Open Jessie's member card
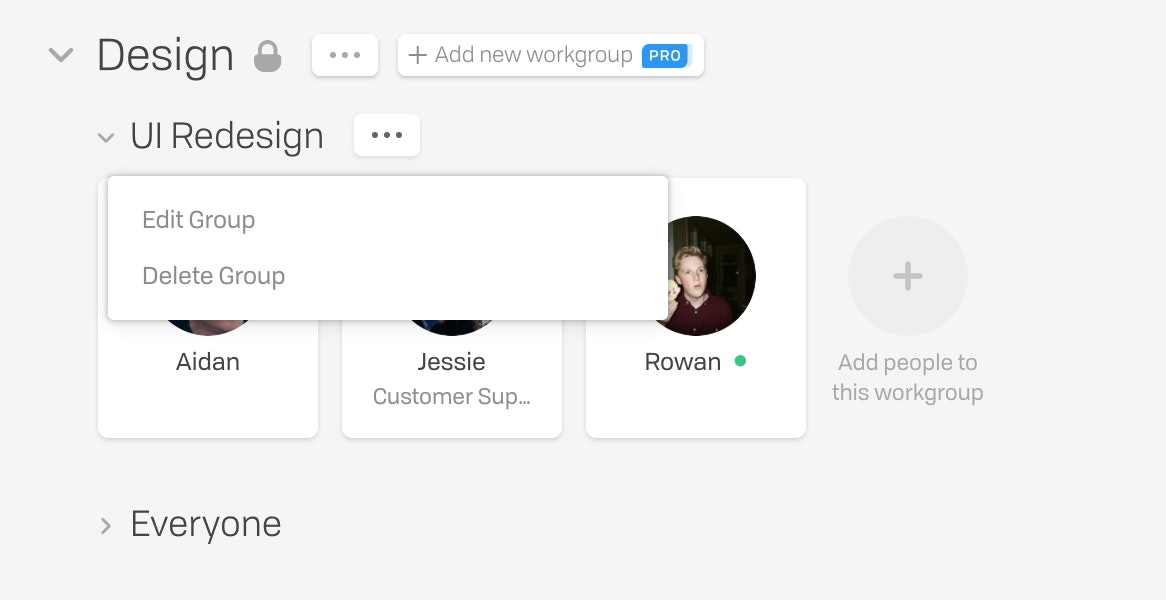This screenshot has height=600, width=1166. click(452, 379)
